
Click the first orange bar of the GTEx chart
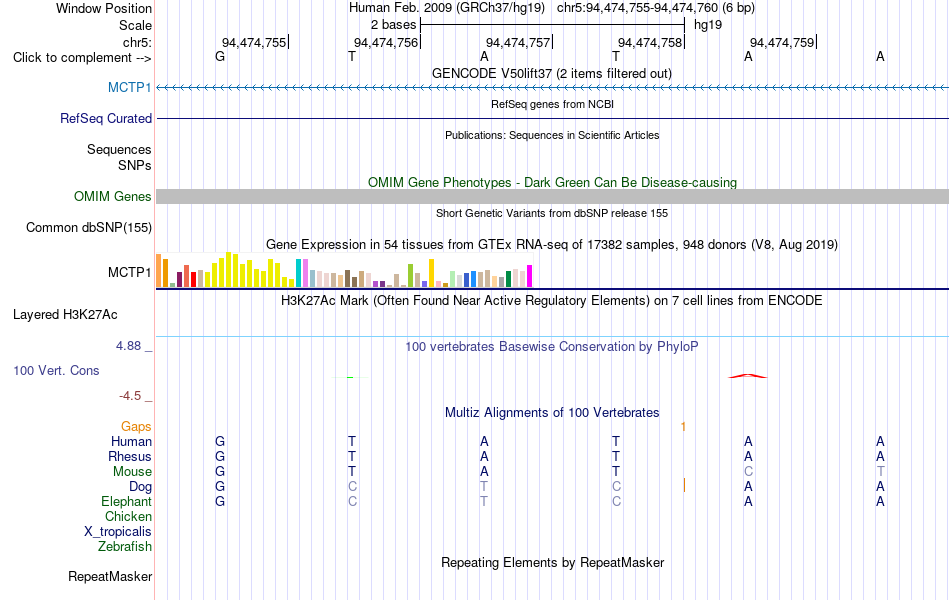coord(159,270)
